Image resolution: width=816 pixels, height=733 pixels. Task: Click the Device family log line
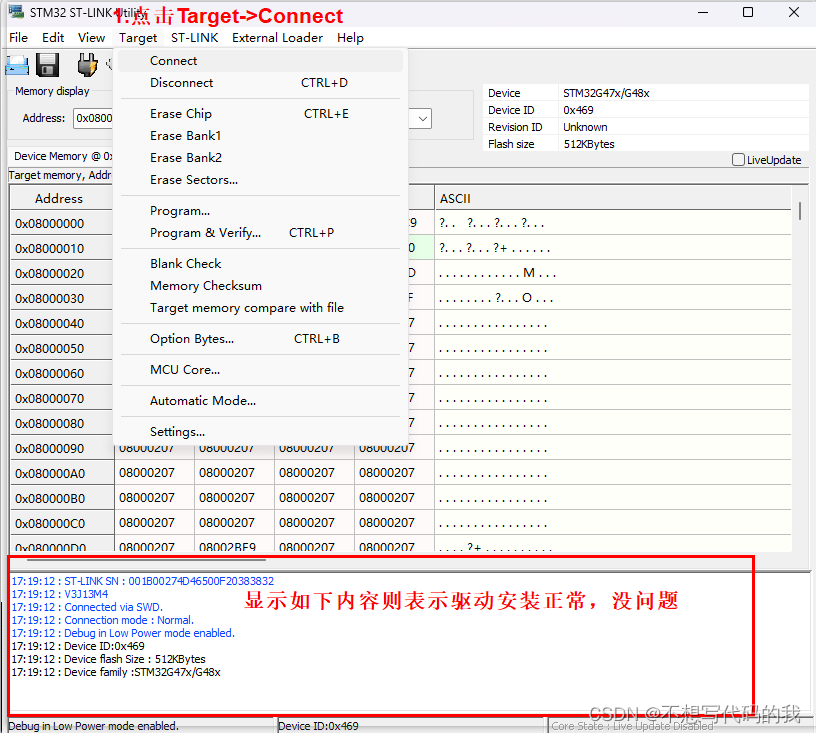[116, 672]
